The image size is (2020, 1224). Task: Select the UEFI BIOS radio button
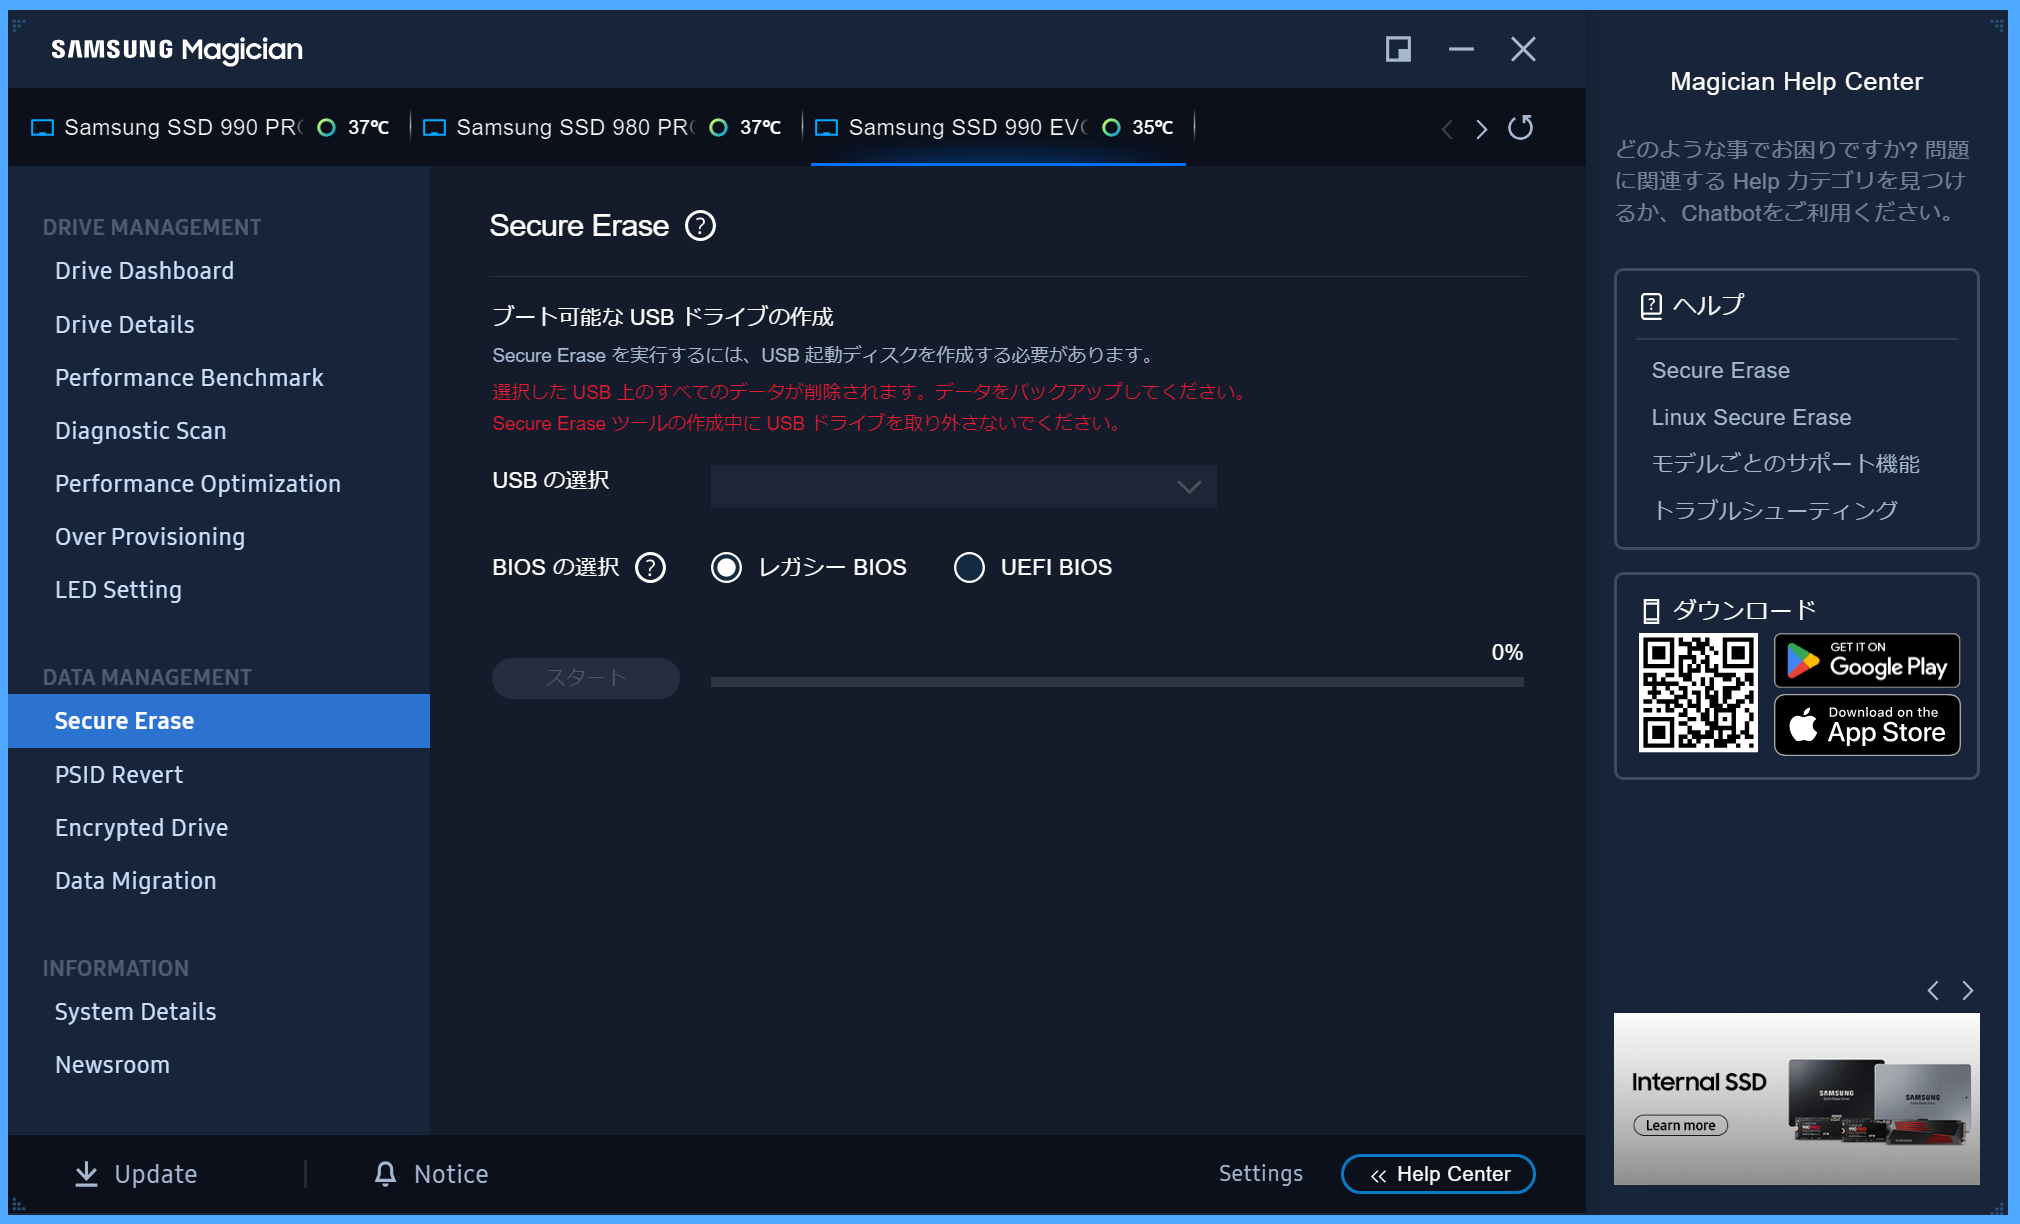[969, 568]
